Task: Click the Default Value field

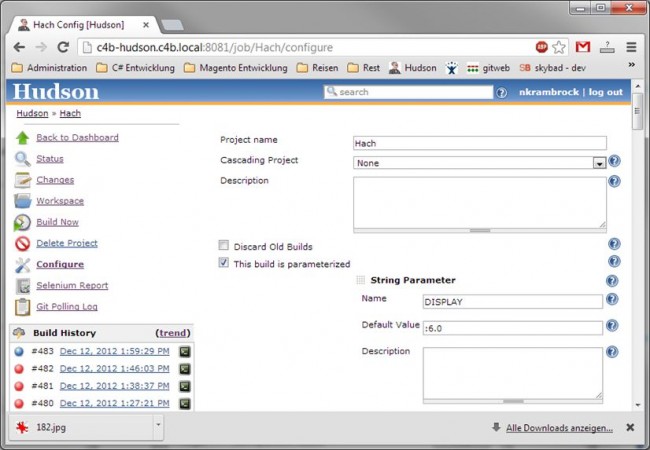Action: [513, 328]
